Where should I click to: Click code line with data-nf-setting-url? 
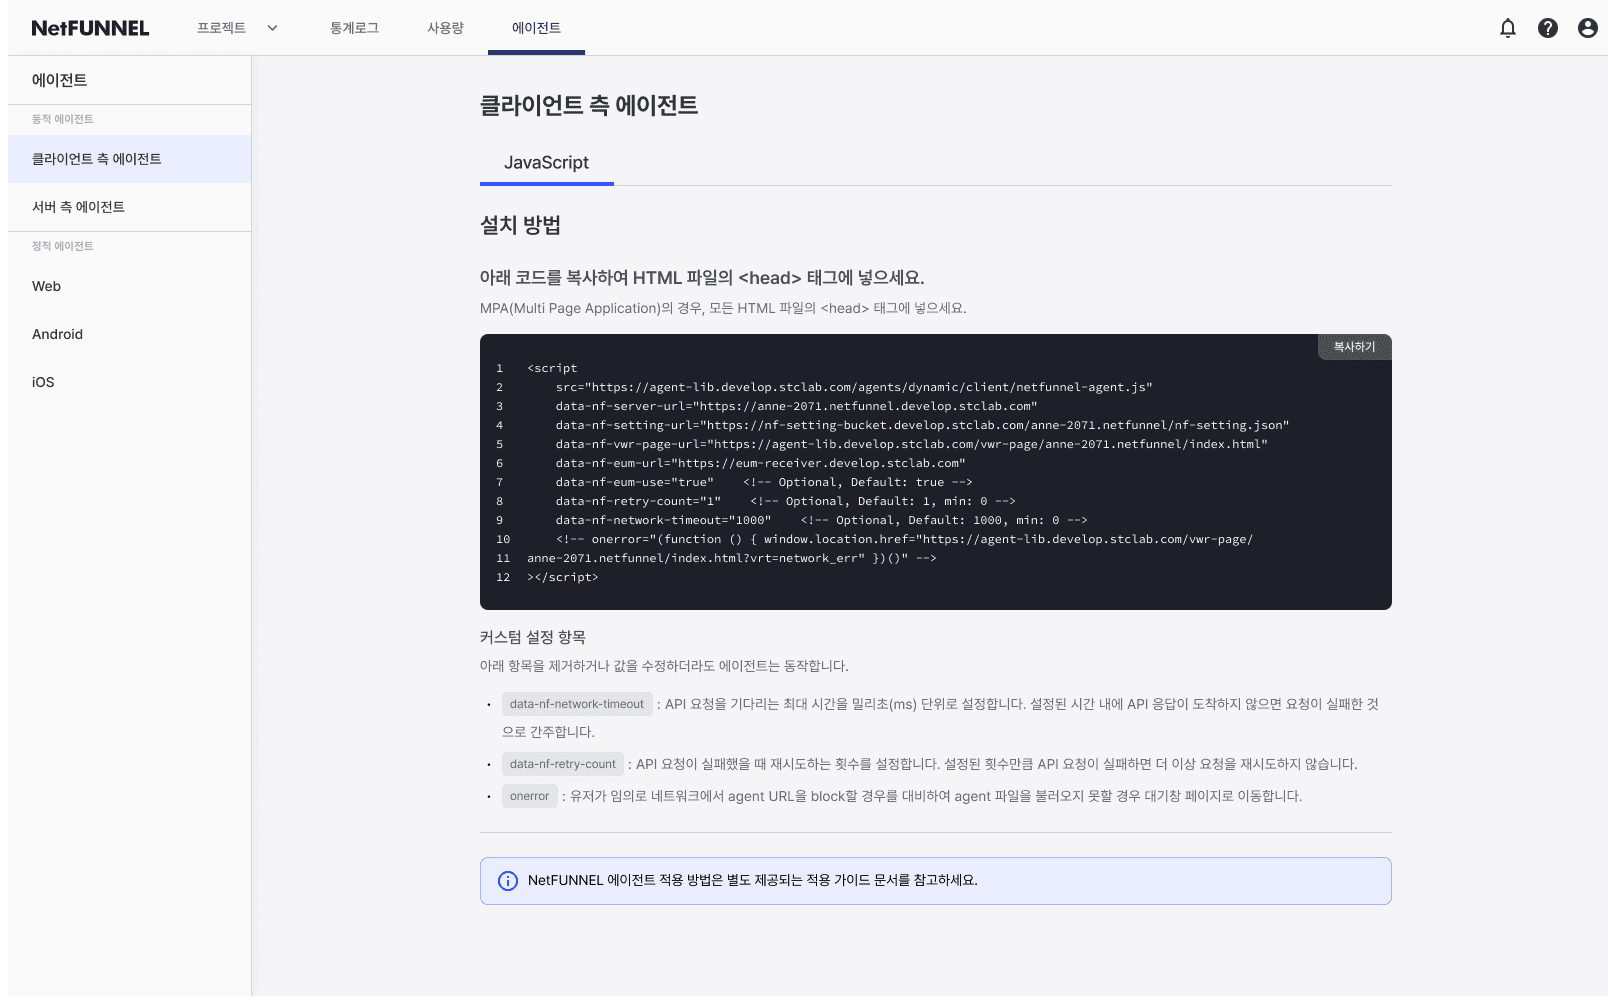(x=922, y=425)
